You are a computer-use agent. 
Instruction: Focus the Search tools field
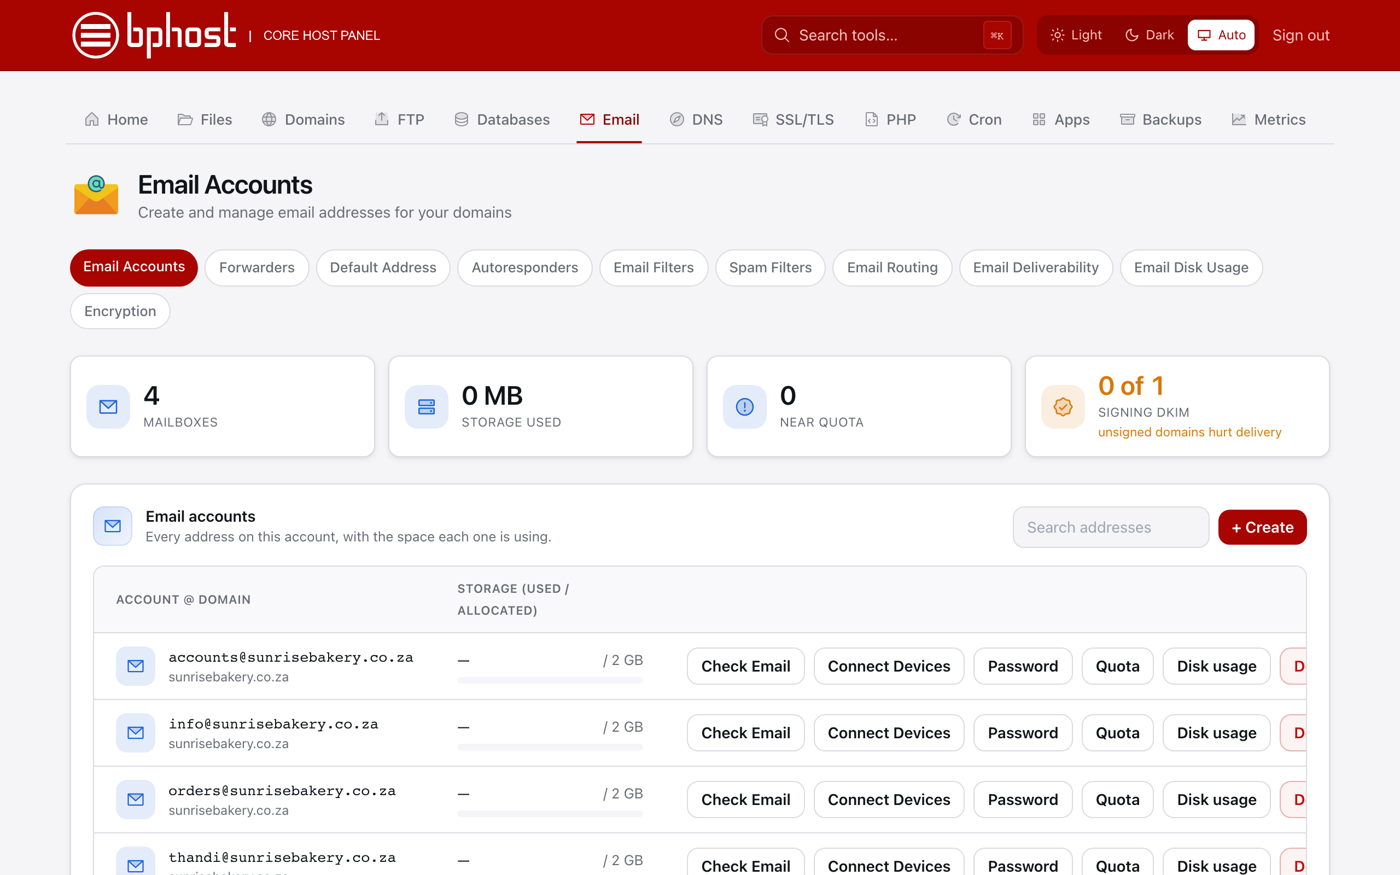pos(891,35)
